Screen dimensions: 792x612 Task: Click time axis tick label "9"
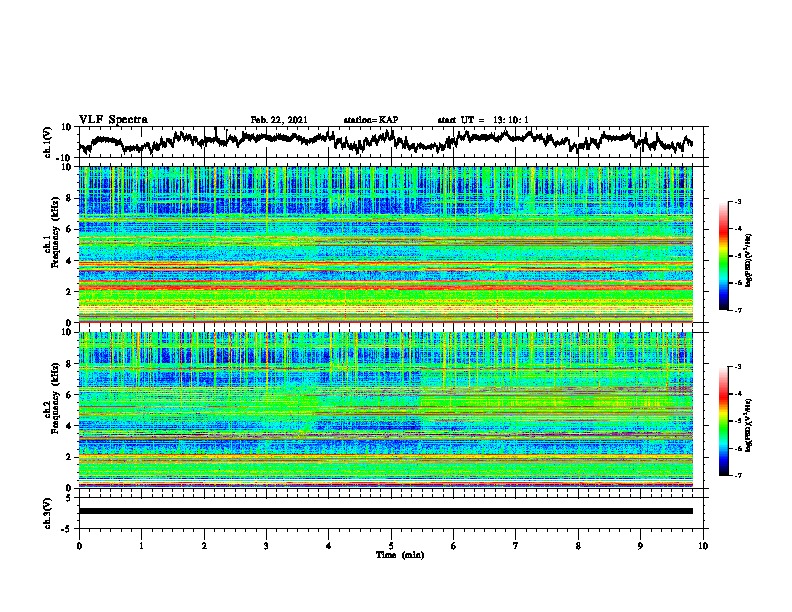pos(640,546)
